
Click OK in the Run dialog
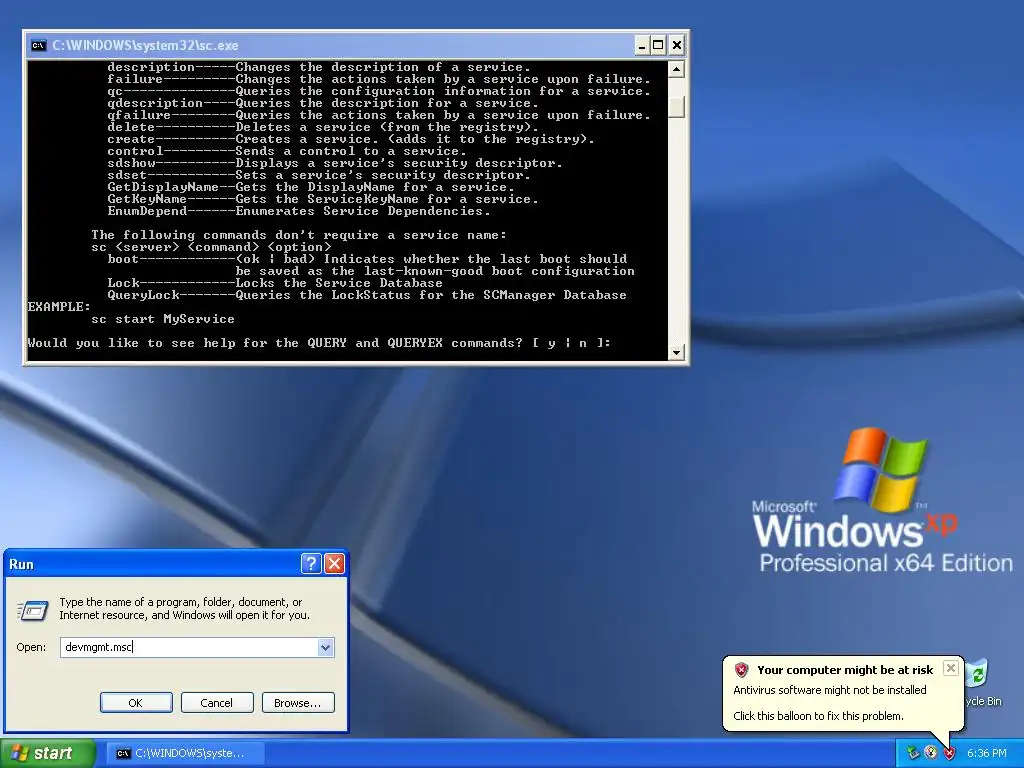point(136,703)
